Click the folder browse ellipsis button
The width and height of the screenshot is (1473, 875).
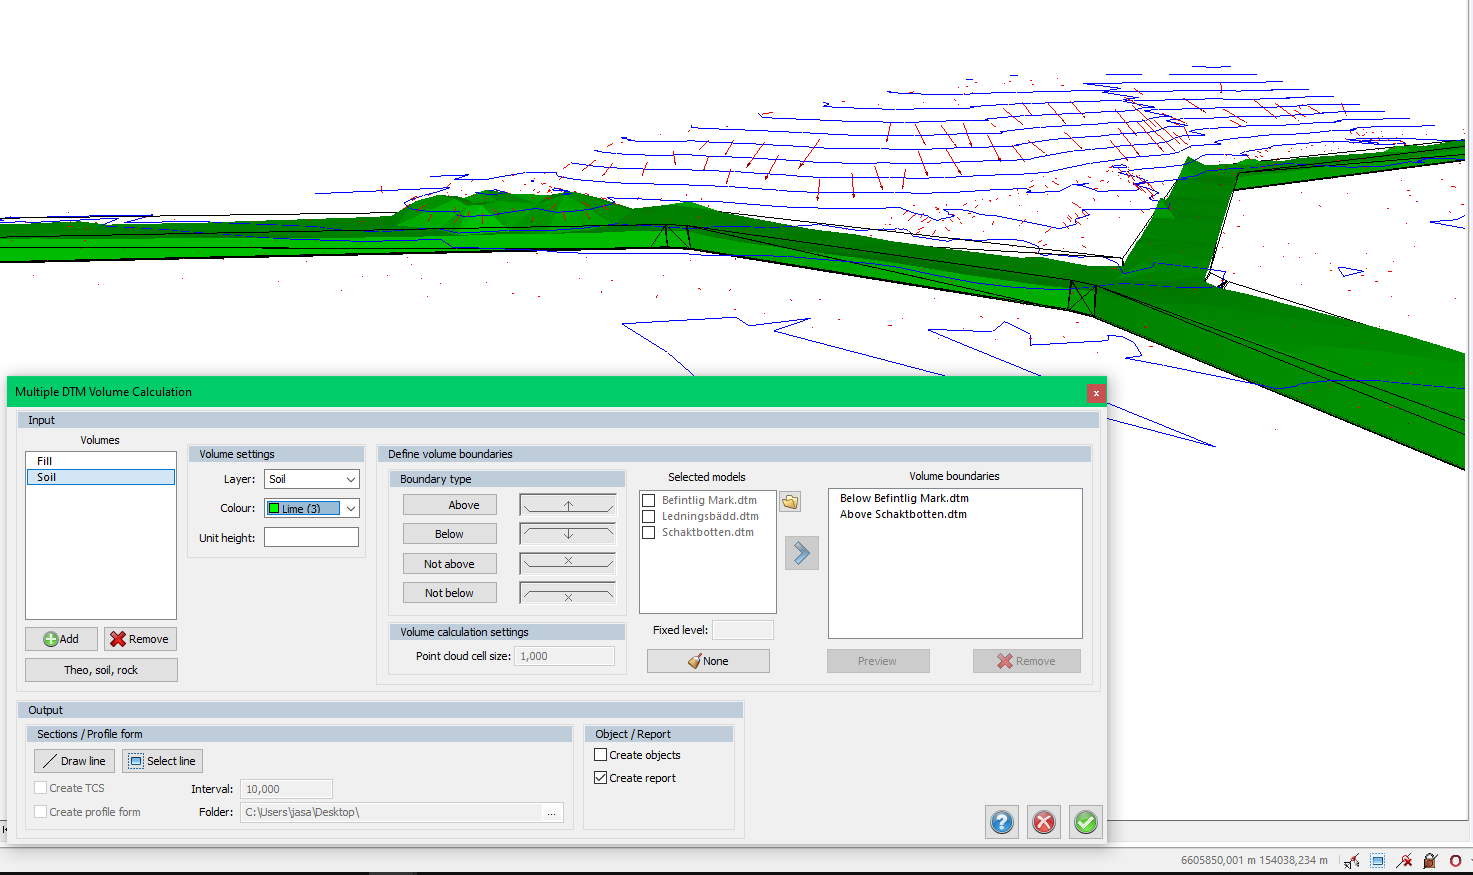tap(551, 812)
